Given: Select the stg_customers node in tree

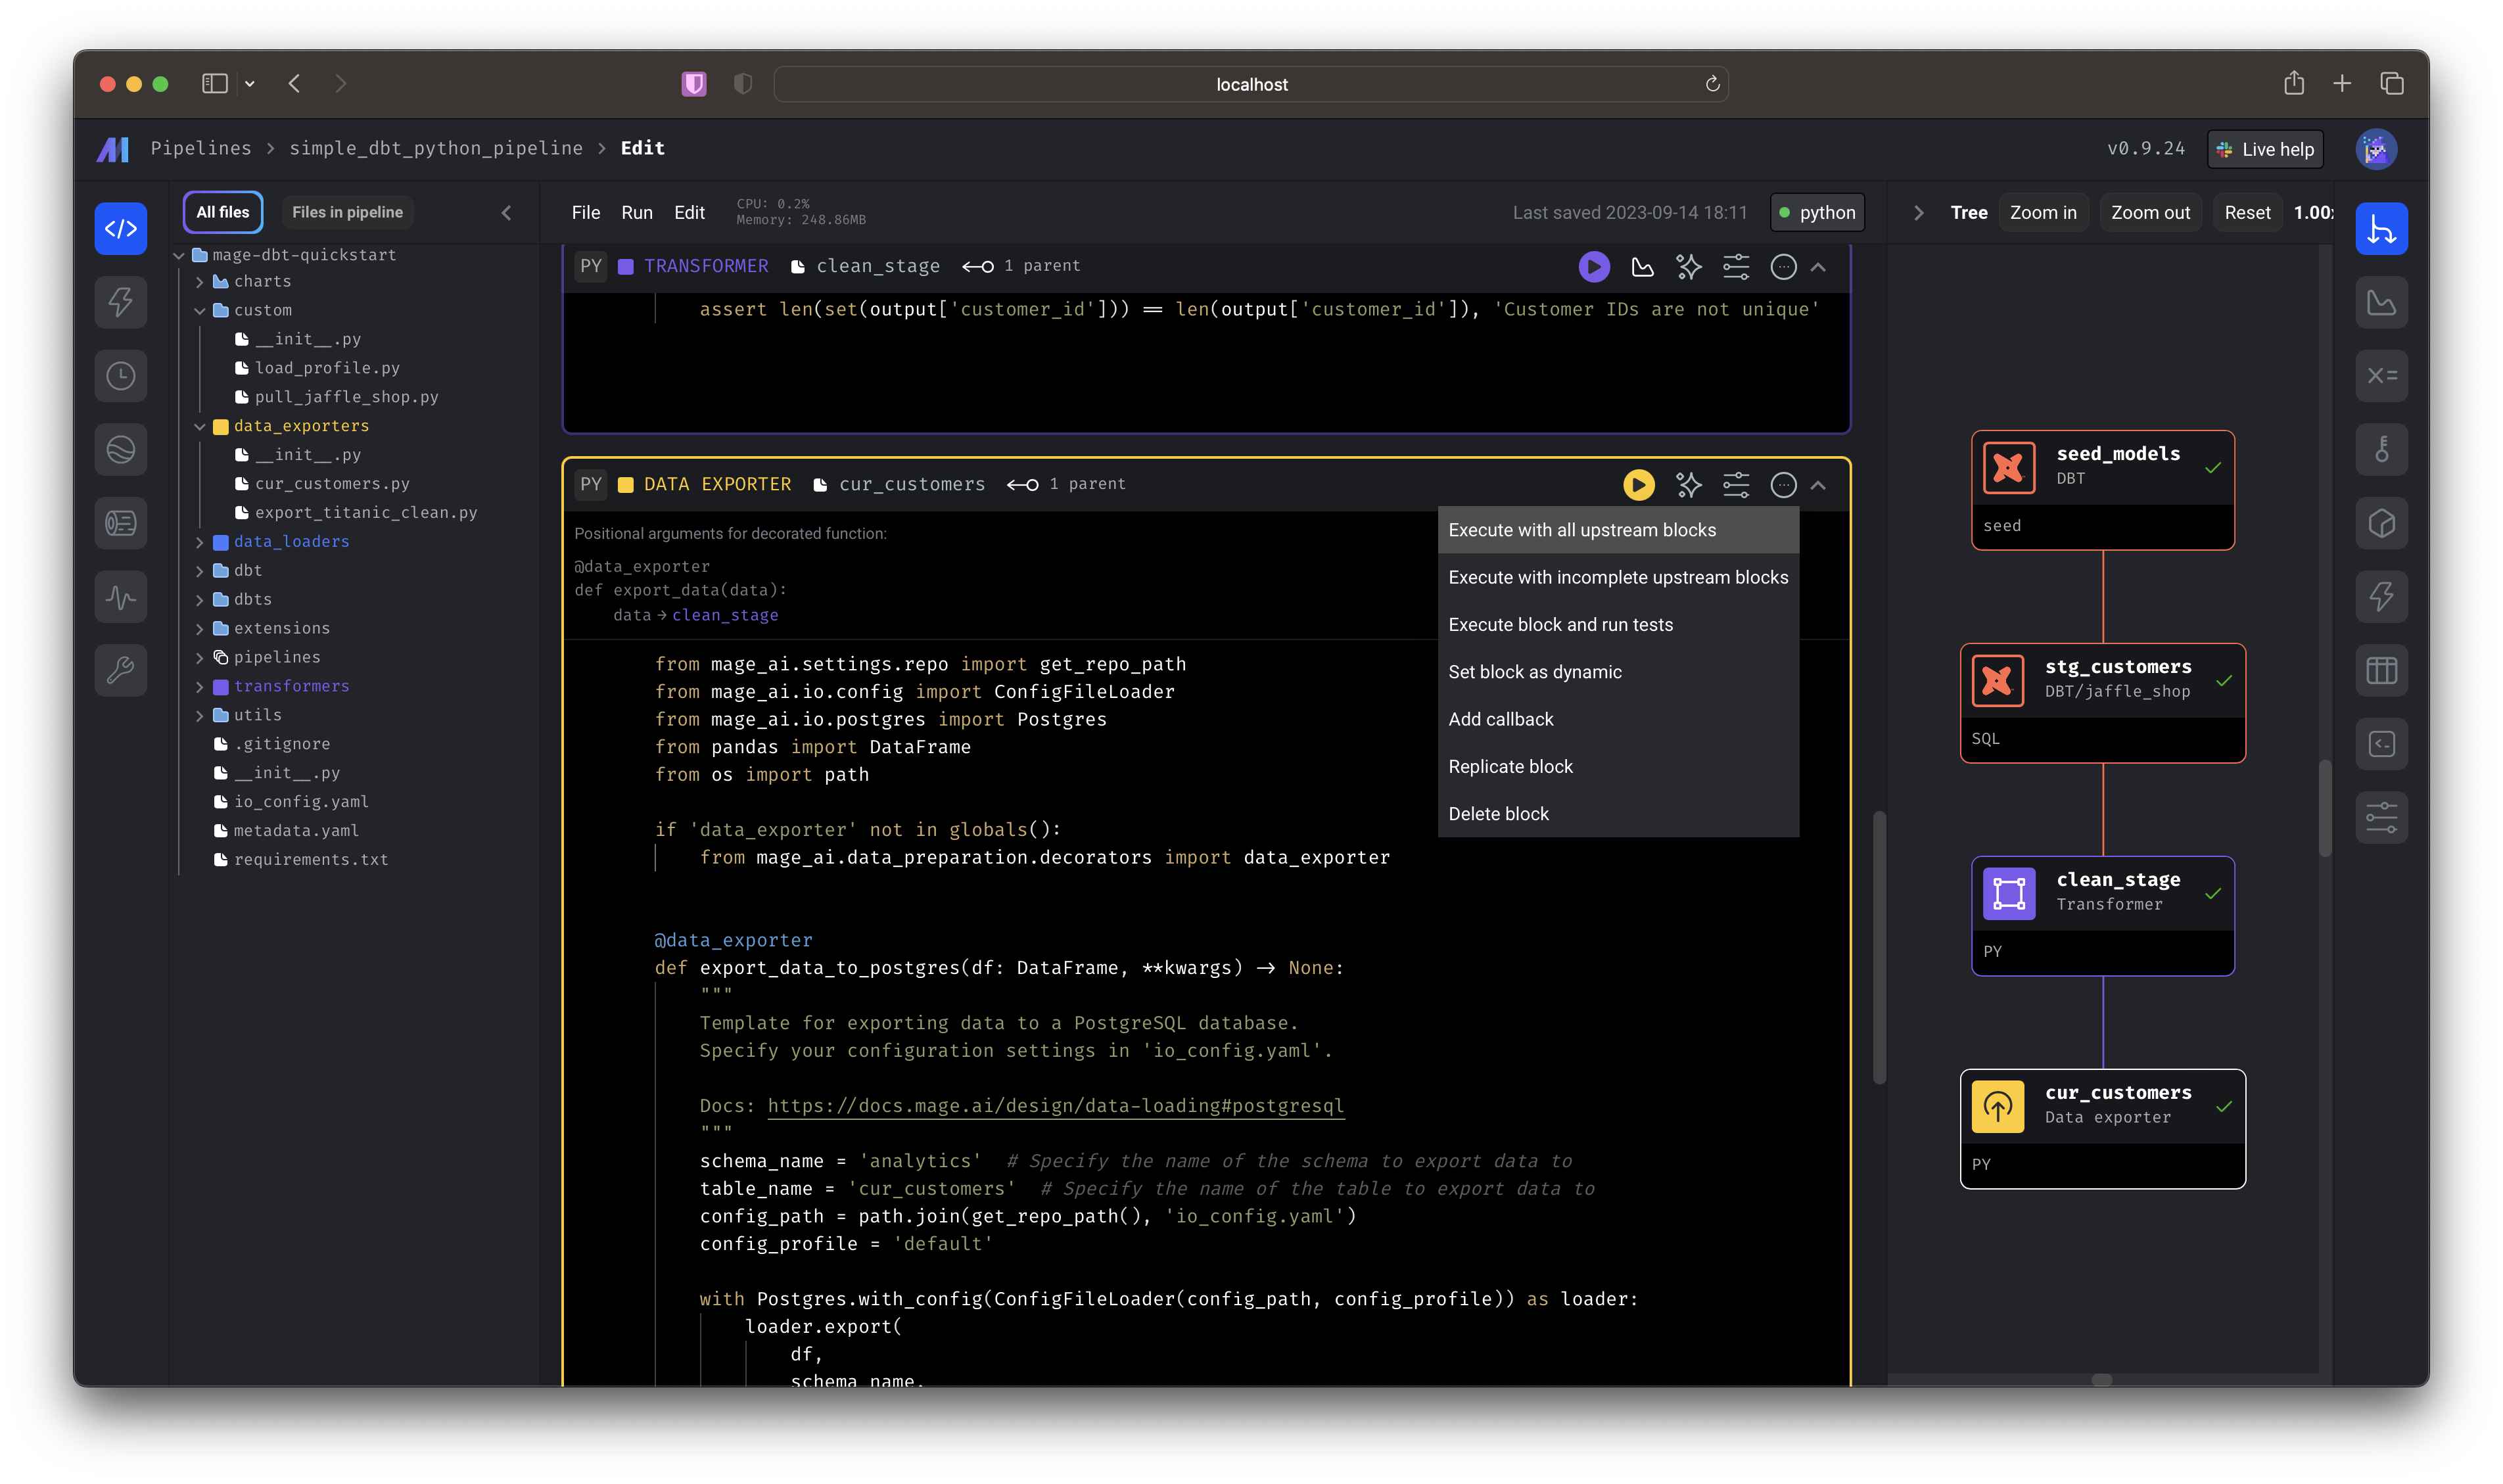Looking at the screenshot, I should pos(2102,703).
